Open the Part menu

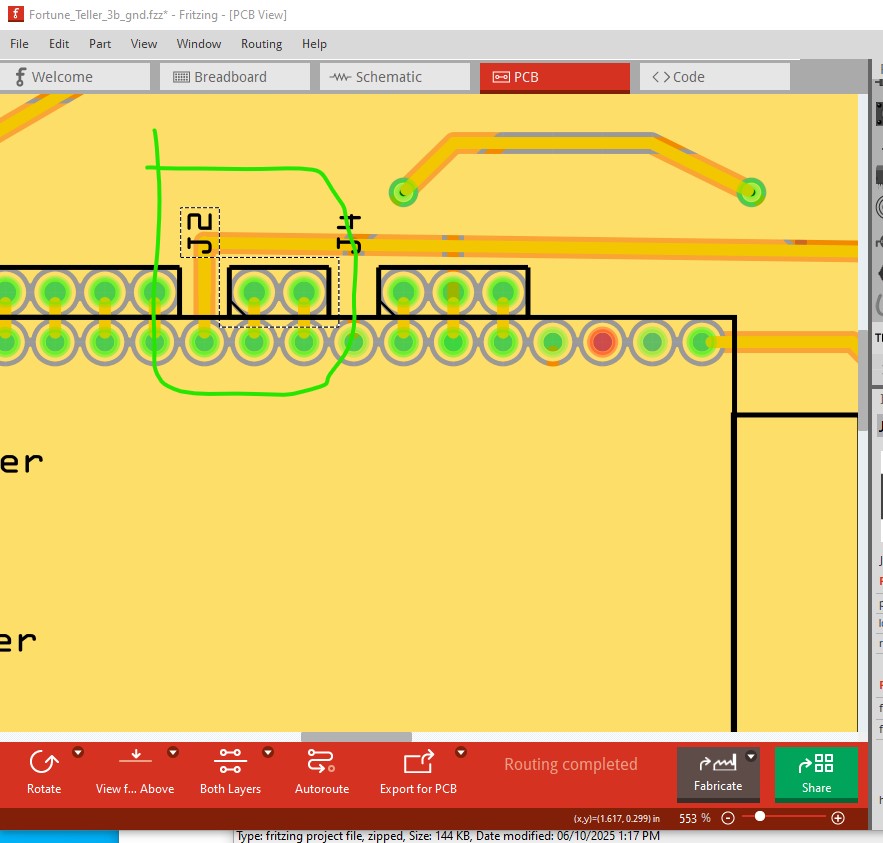click(100, 44)
